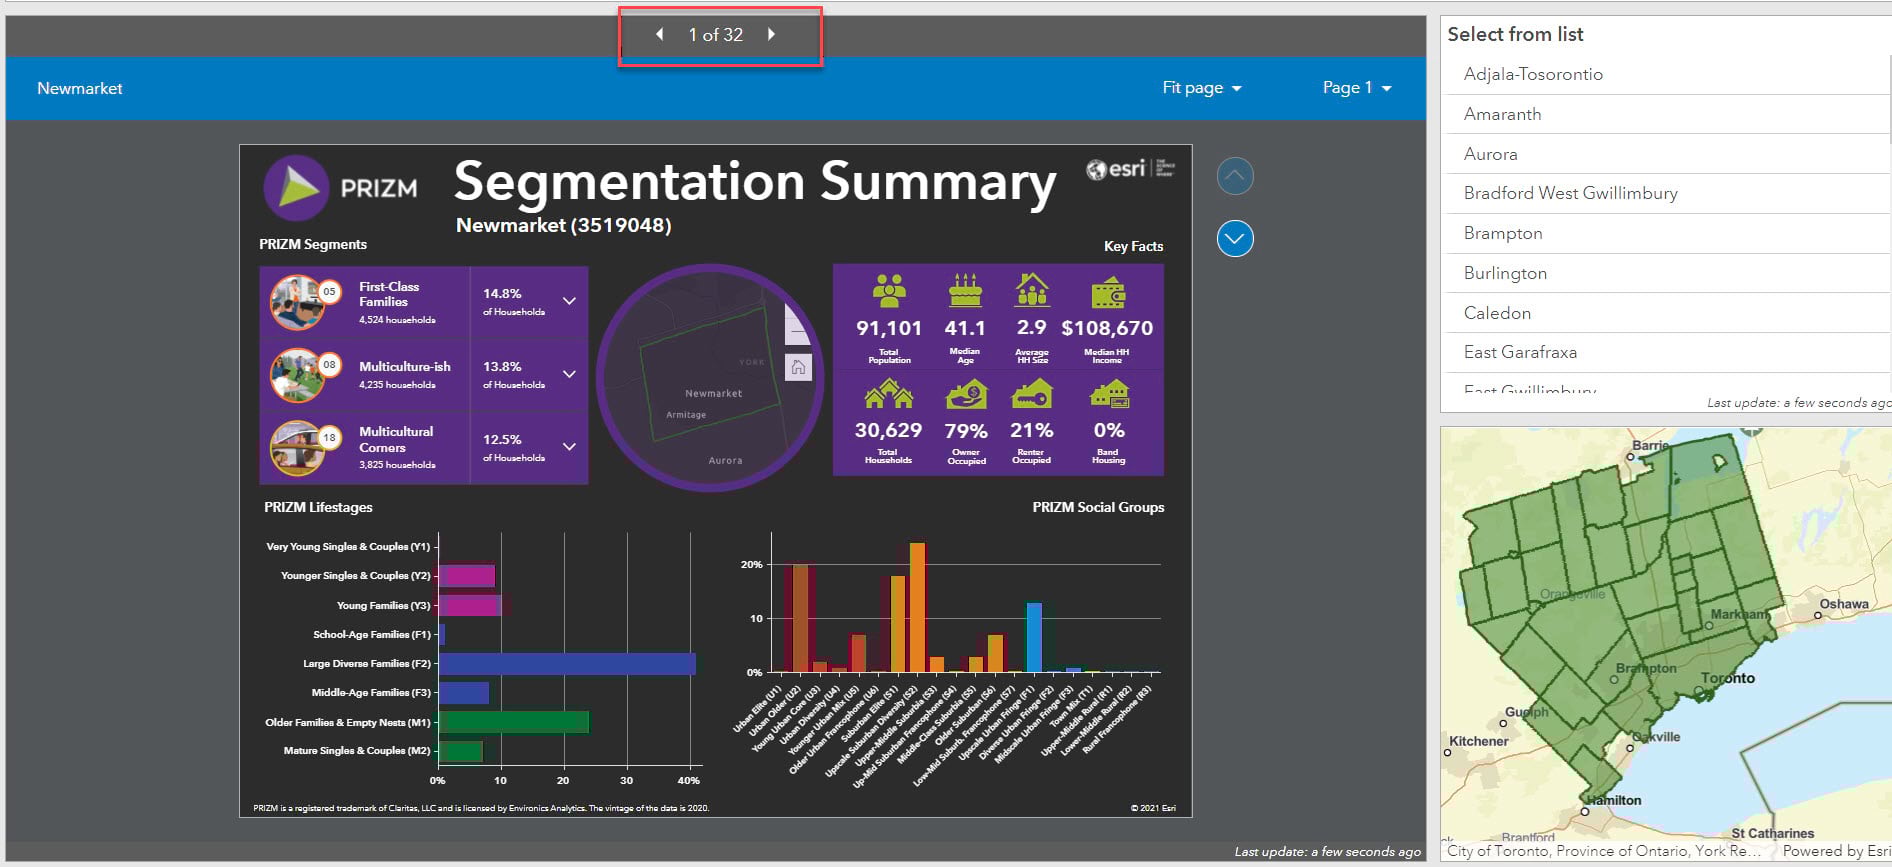Image resolution: width=1892 pixels, height=867 pixels.
Task: Click the Markham label on the map
Action: (x=1738, y=614)
